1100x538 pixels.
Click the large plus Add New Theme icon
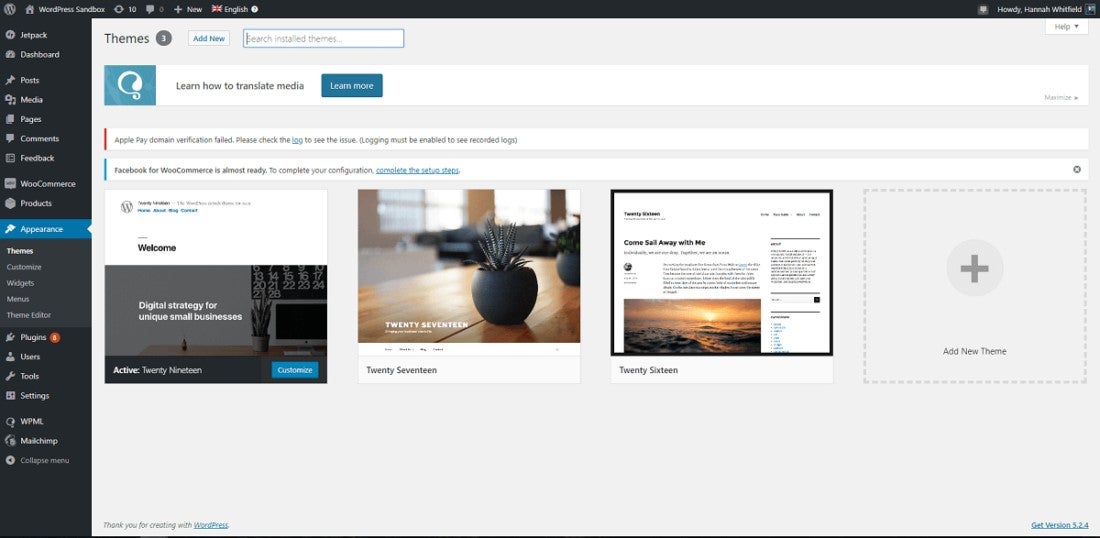[974, 268]
